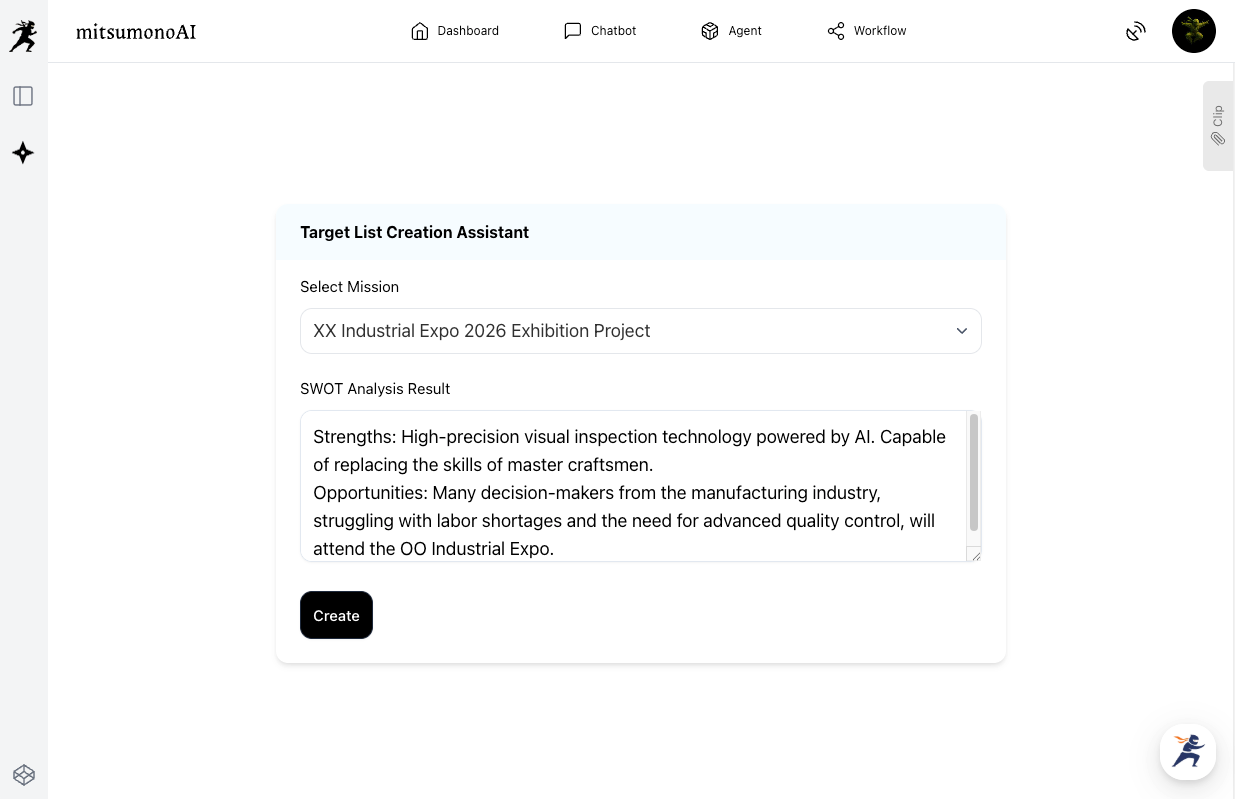Click the Target List Creation Assistant heading
Viewport: 1235px width, 799px height.
(414, 232)
